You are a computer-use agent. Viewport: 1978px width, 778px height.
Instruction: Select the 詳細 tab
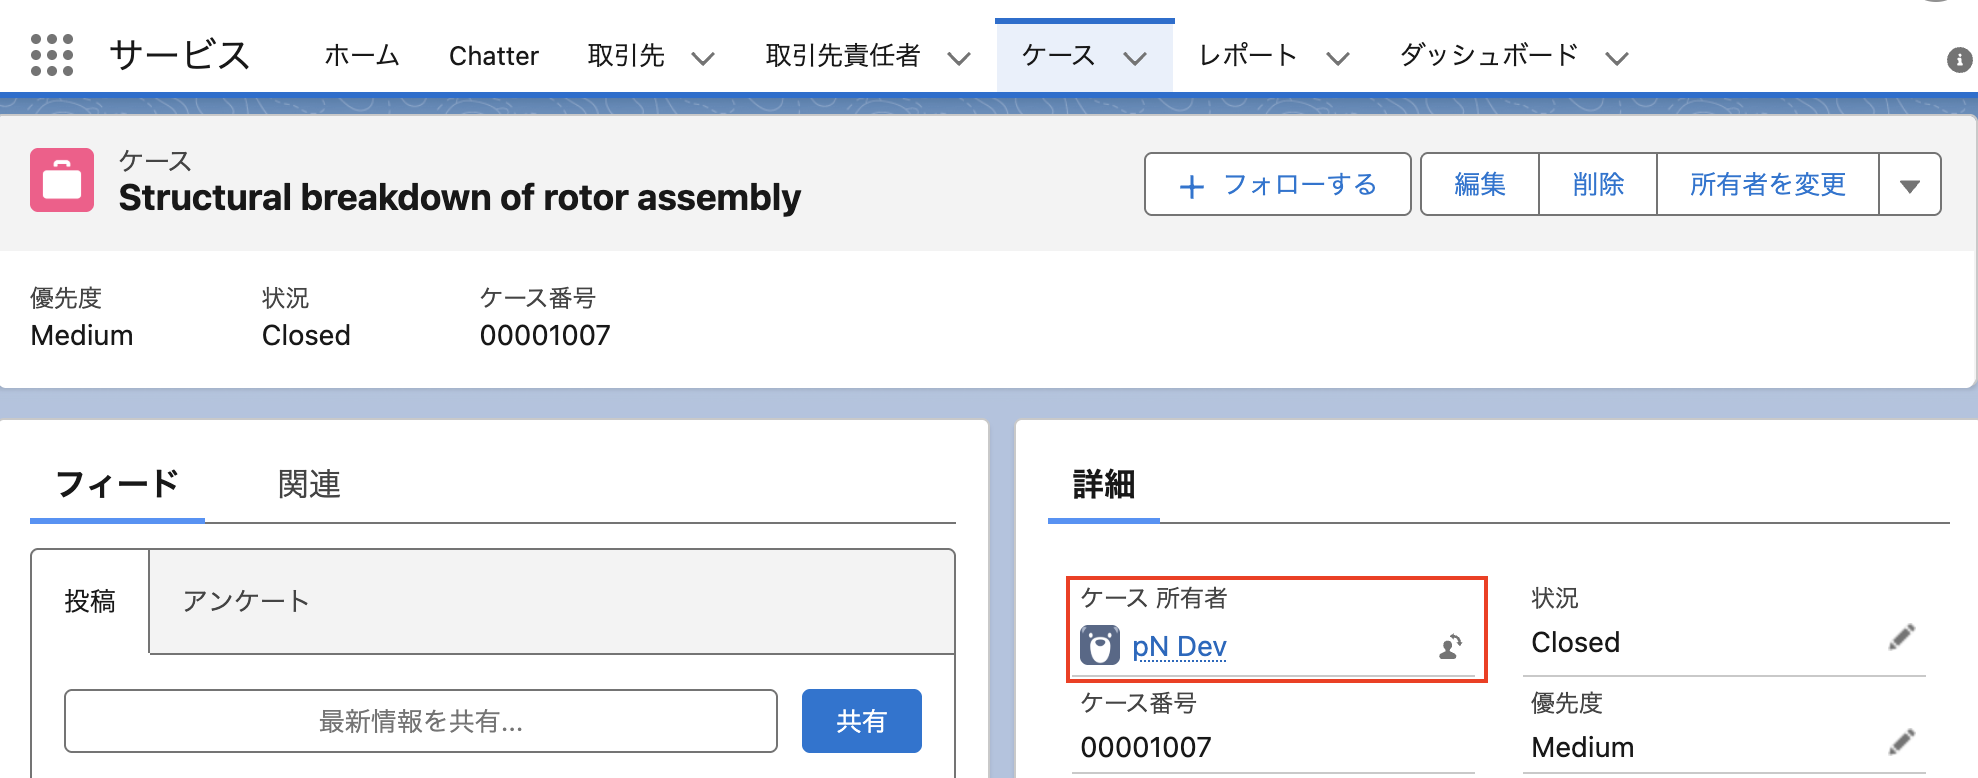1104,484
